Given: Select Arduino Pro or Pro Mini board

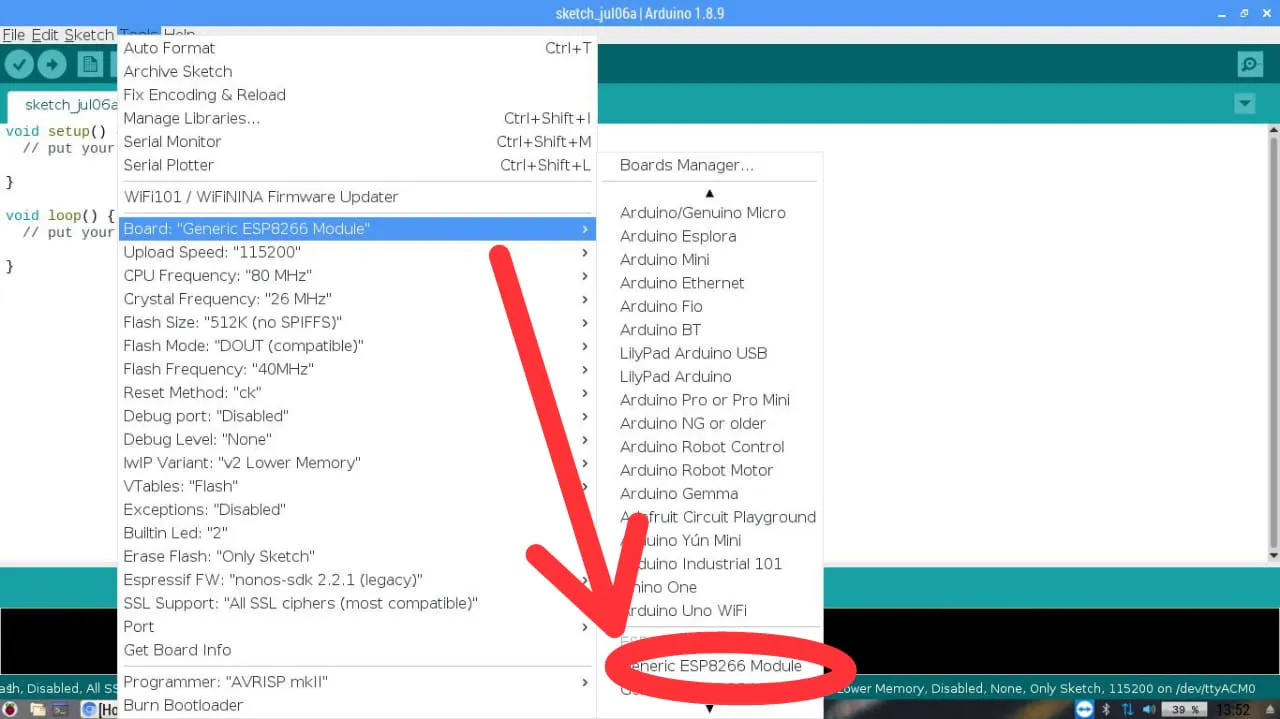Looking at the screenshot, I should (710, 400).
